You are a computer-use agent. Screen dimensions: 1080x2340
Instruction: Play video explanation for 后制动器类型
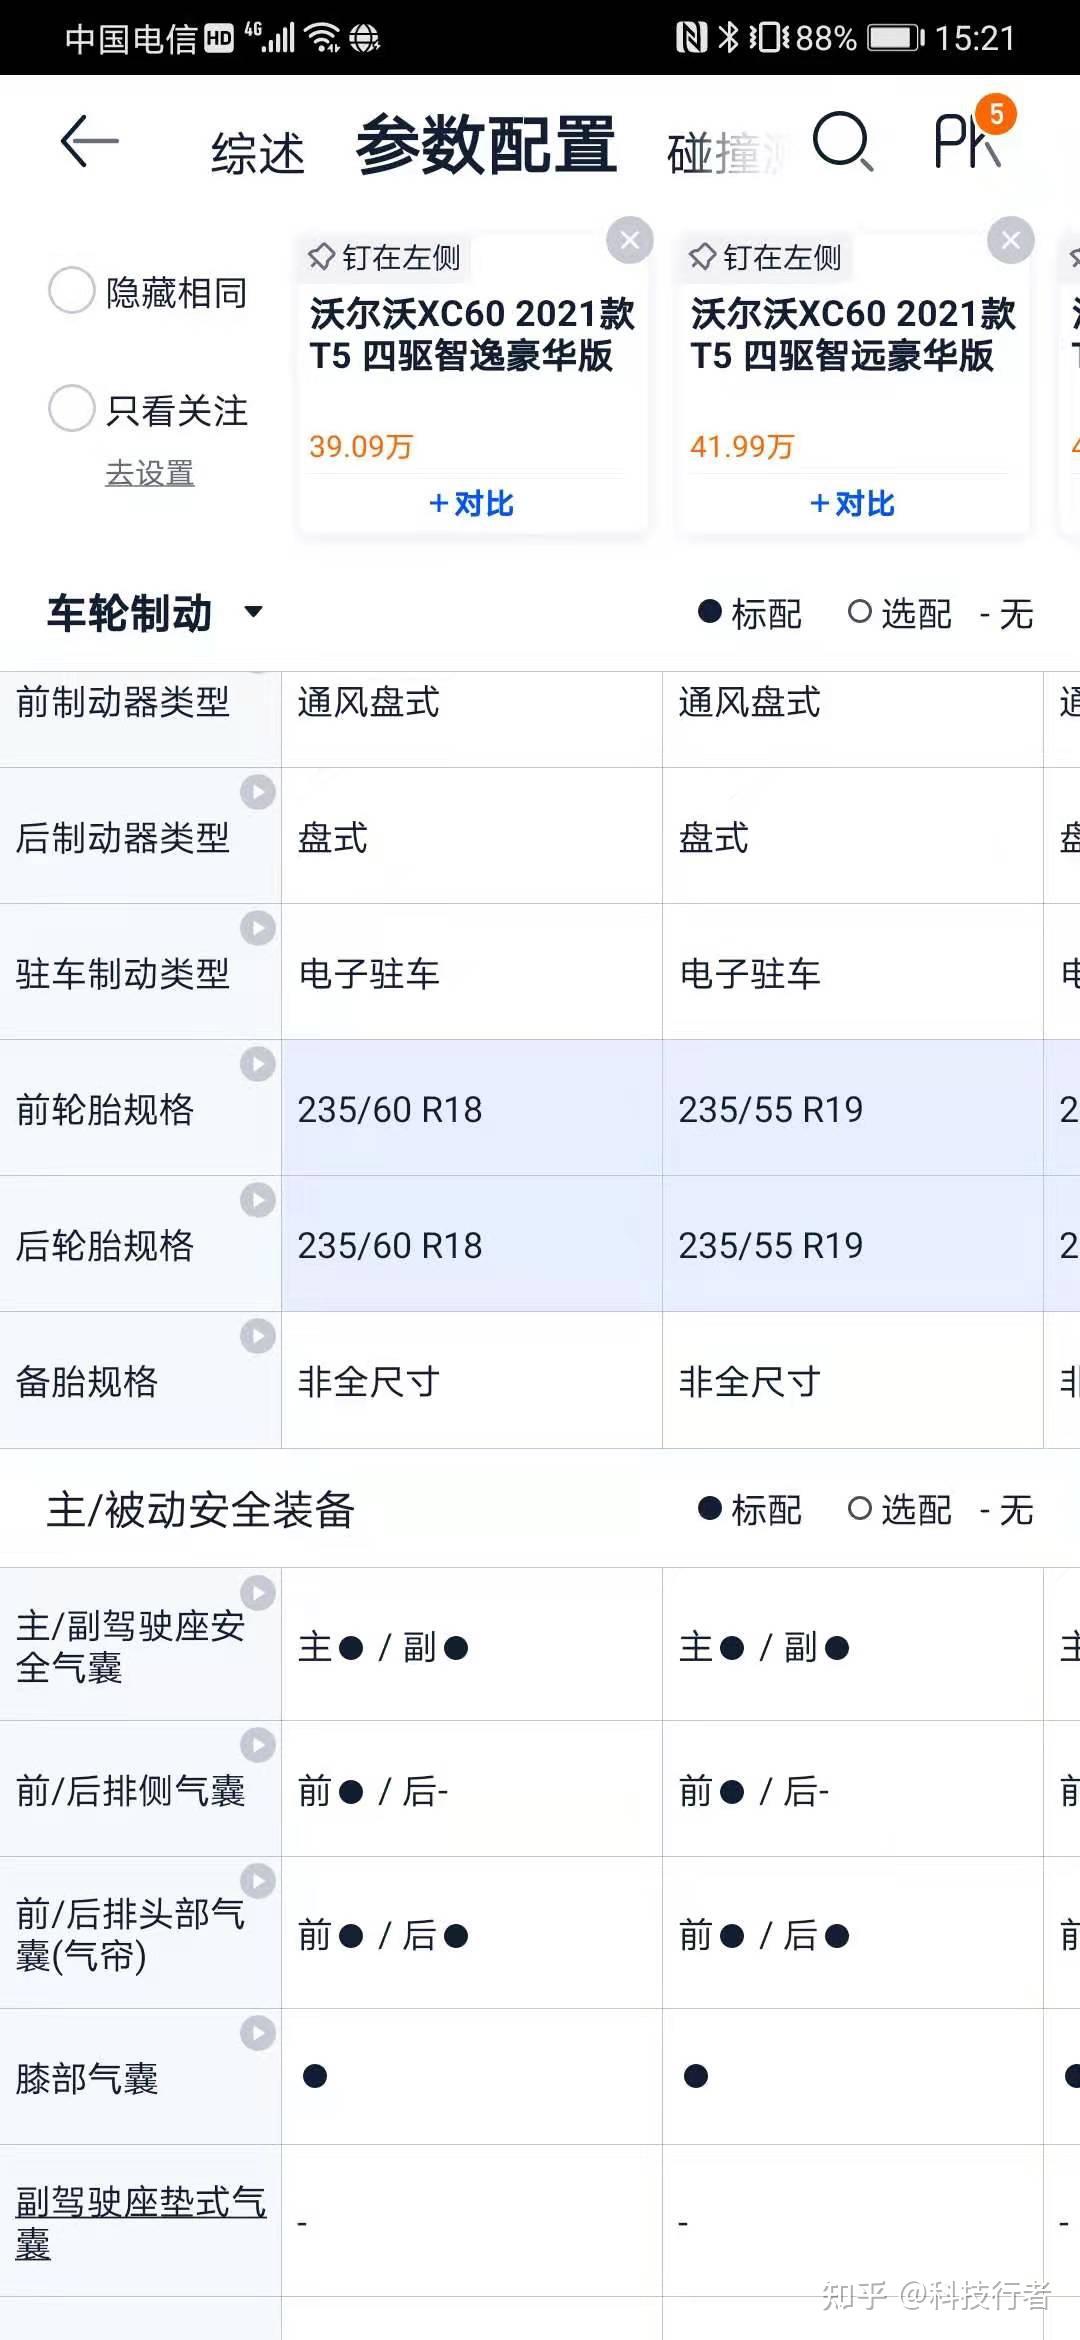(258, 792)
